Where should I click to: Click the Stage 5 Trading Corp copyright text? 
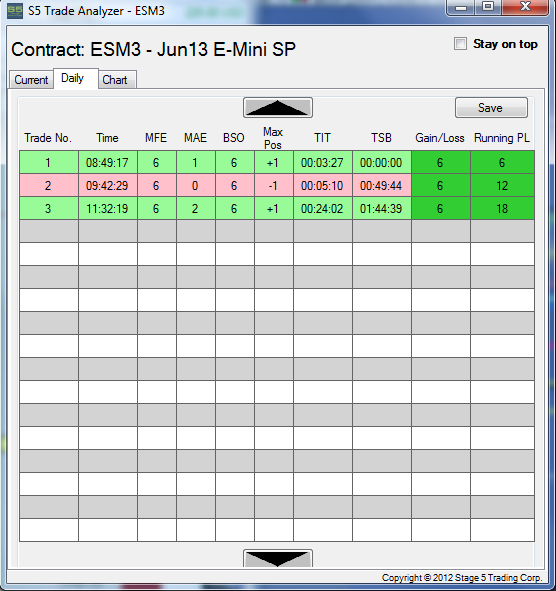click(462, 577)
